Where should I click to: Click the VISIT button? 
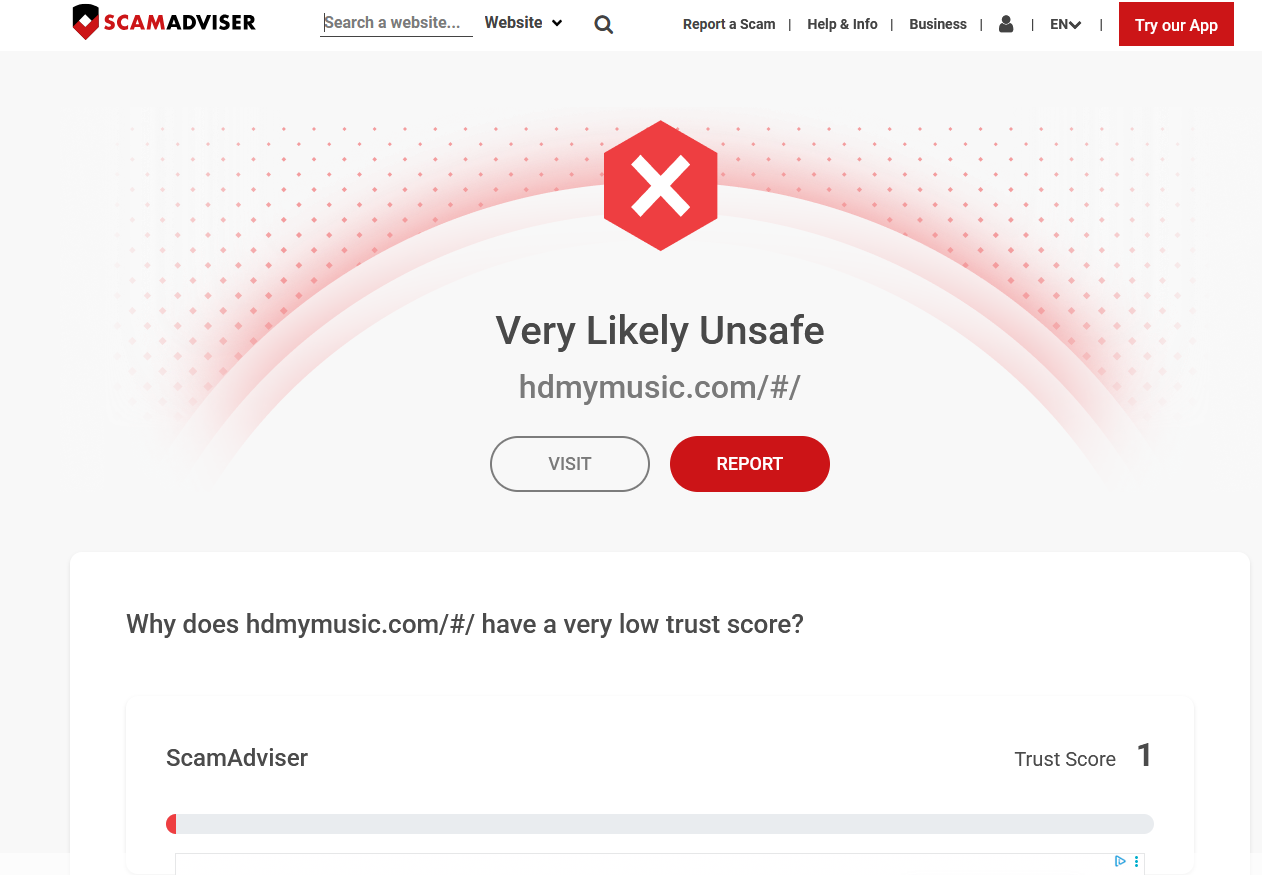pos(570,464)
